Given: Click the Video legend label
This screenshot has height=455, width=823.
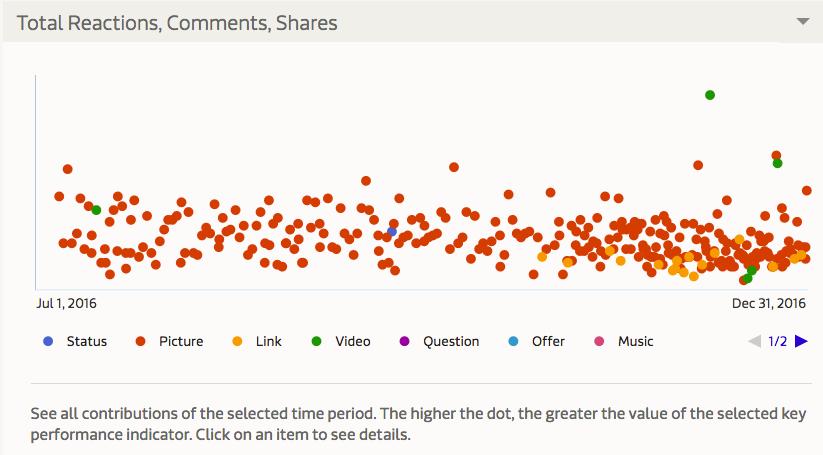Looking at the screenshot, I should coord(353,341).
